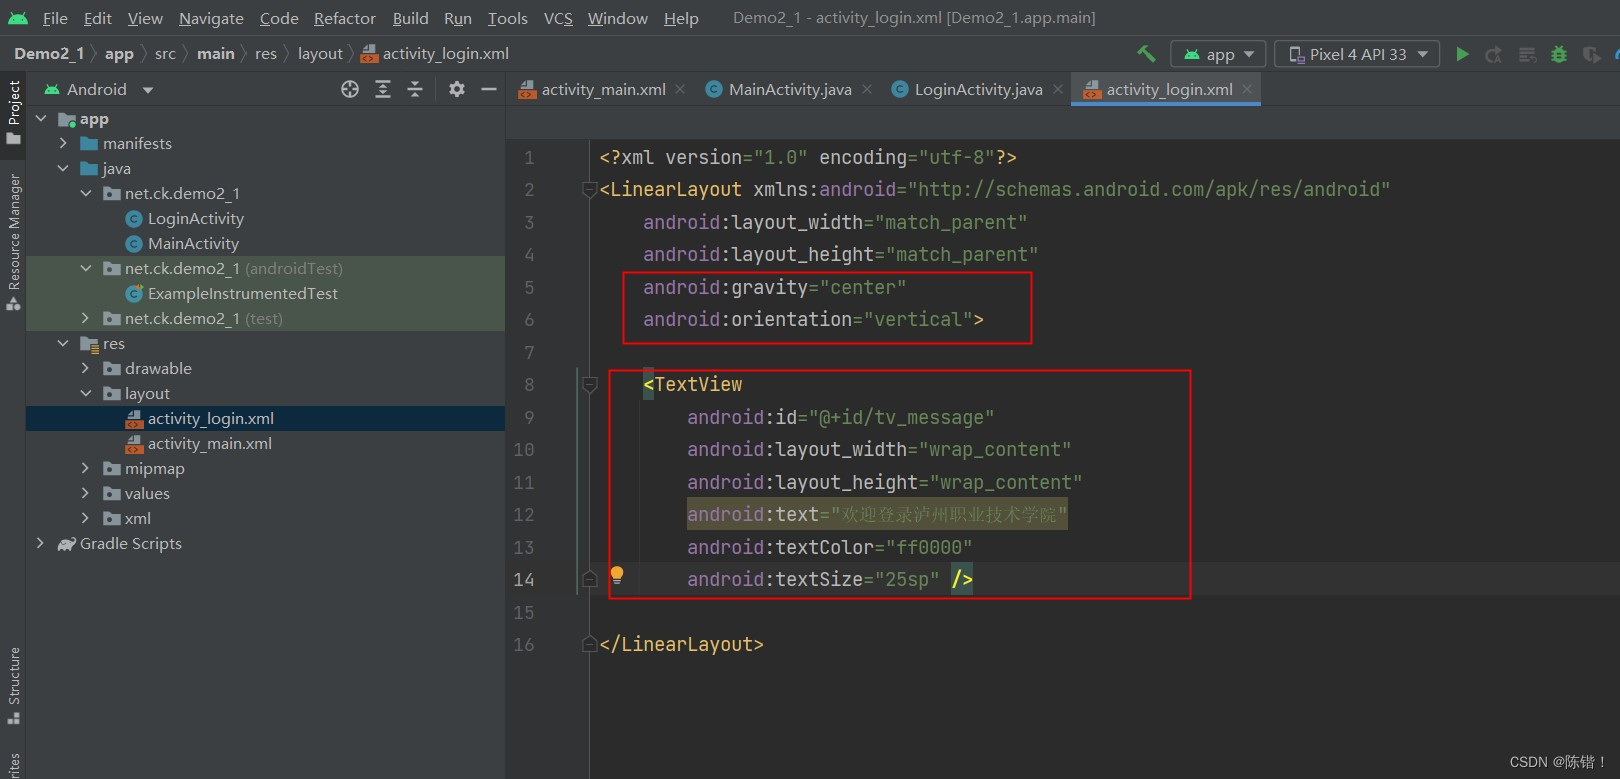This screenshot has width=1620, height=779.
Task: Click the lightbulb quick-fix icon on line 14
Action: click(x=617, y=575)
